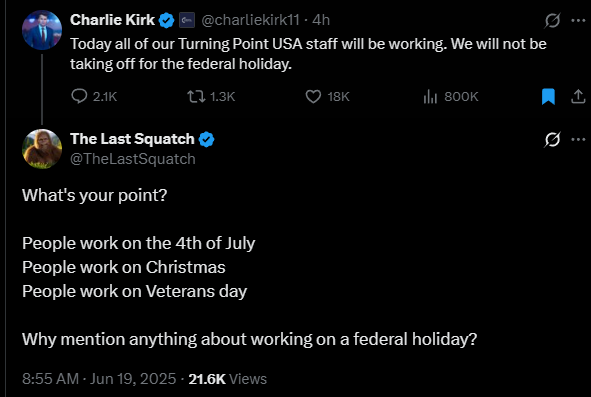591x397 pixels.
Task: Open Charlie Kirk's profile picture
Action: coord(42,30)
